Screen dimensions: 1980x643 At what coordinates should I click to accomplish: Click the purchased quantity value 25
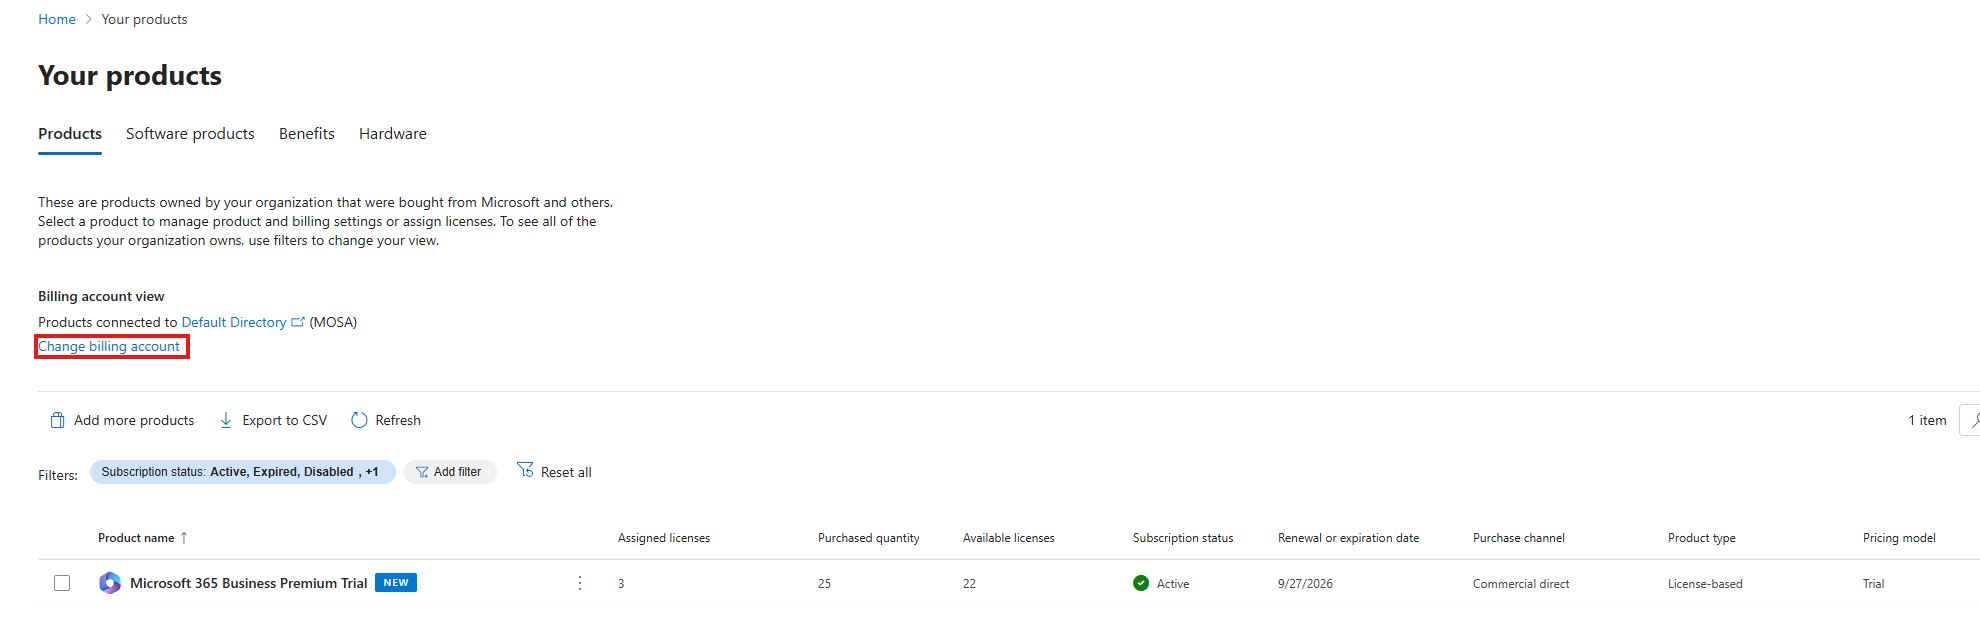coord(824,584)
